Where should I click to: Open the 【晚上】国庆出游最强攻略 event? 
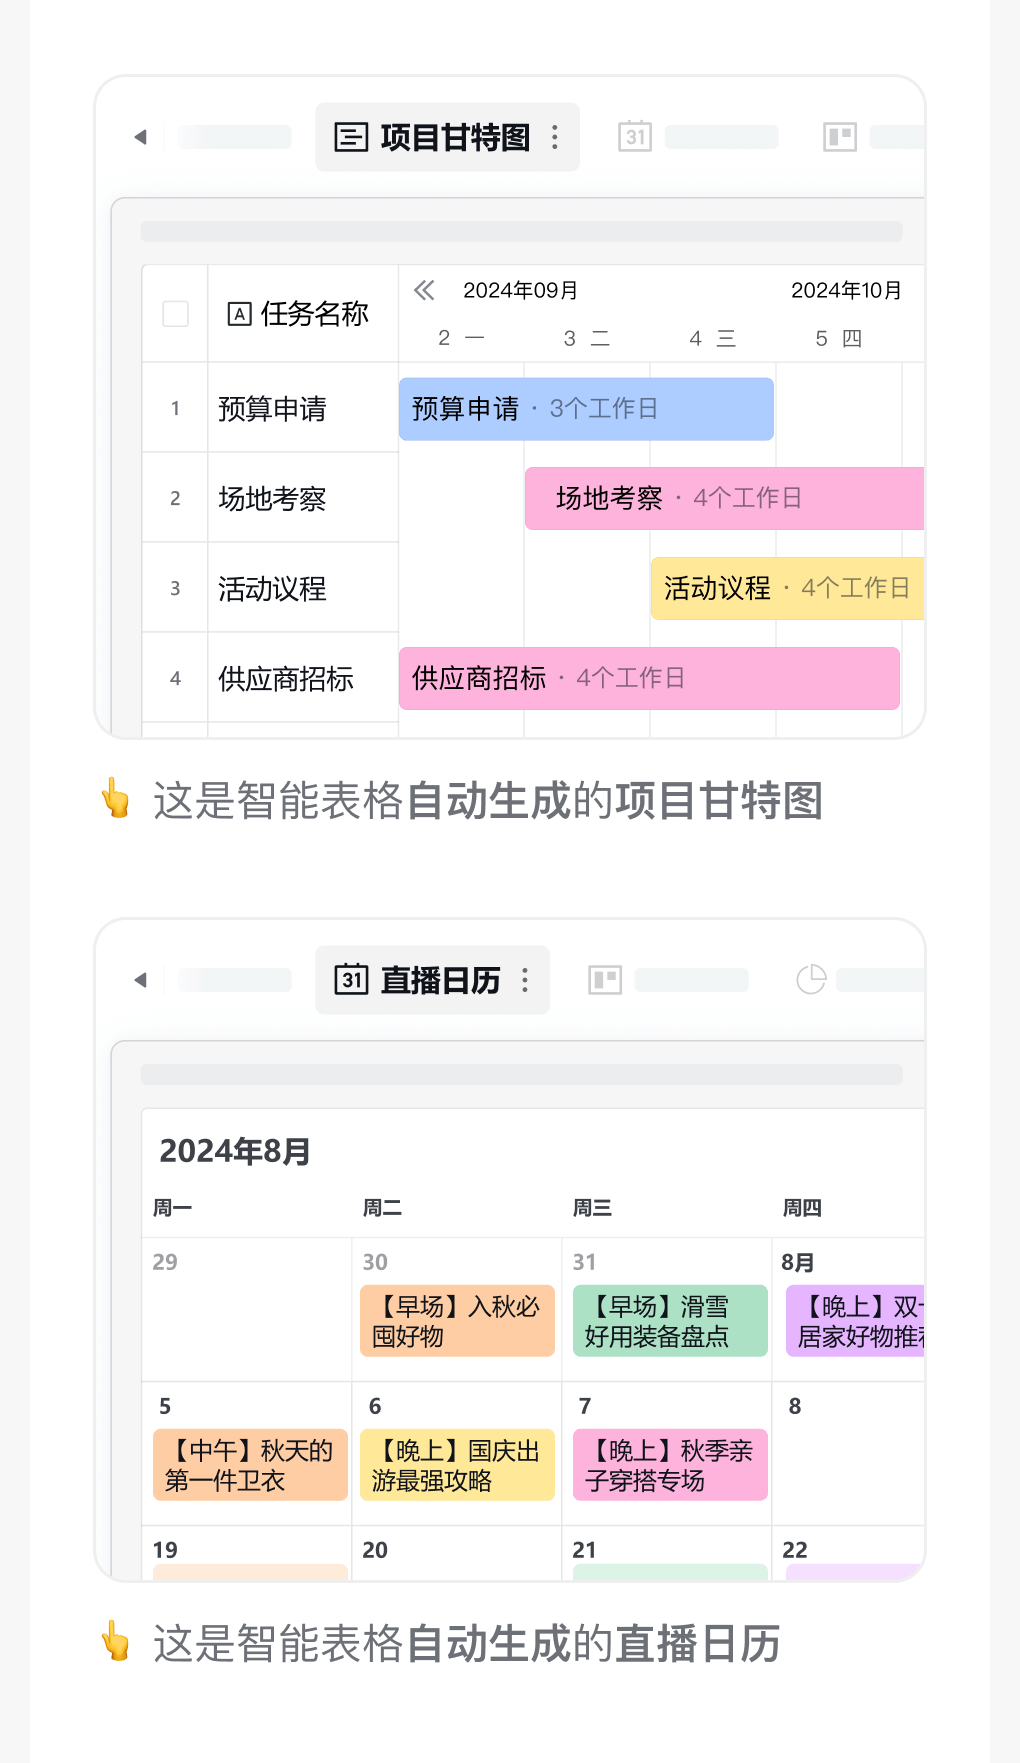pos(457,1465)
